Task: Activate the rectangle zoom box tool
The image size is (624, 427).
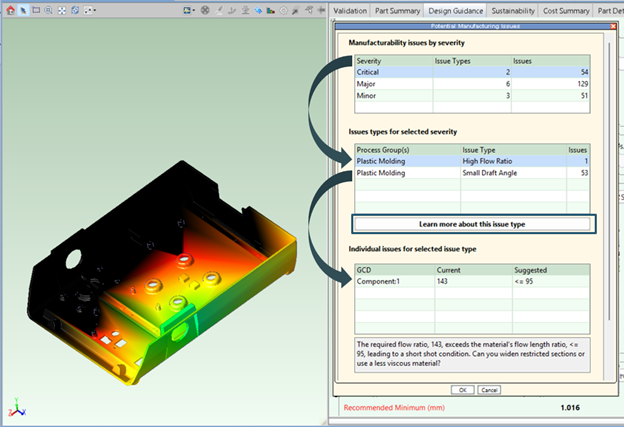Action: coord(36,10)
